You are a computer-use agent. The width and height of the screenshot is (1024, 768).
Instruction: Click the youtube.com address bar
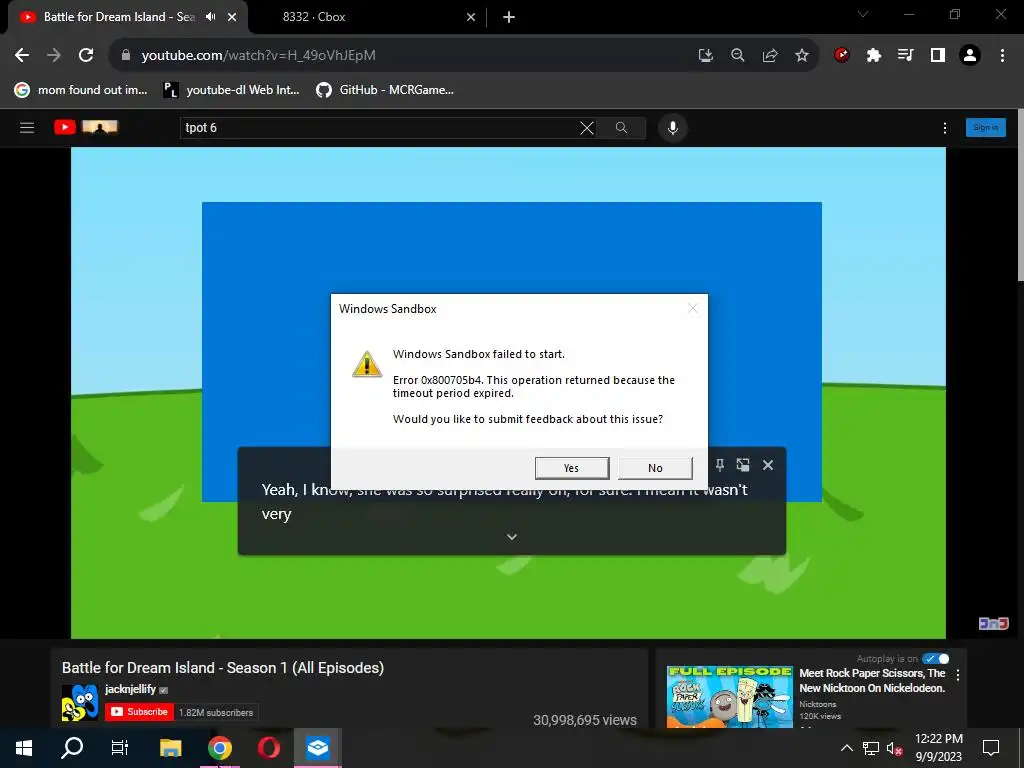coord(405,56)
